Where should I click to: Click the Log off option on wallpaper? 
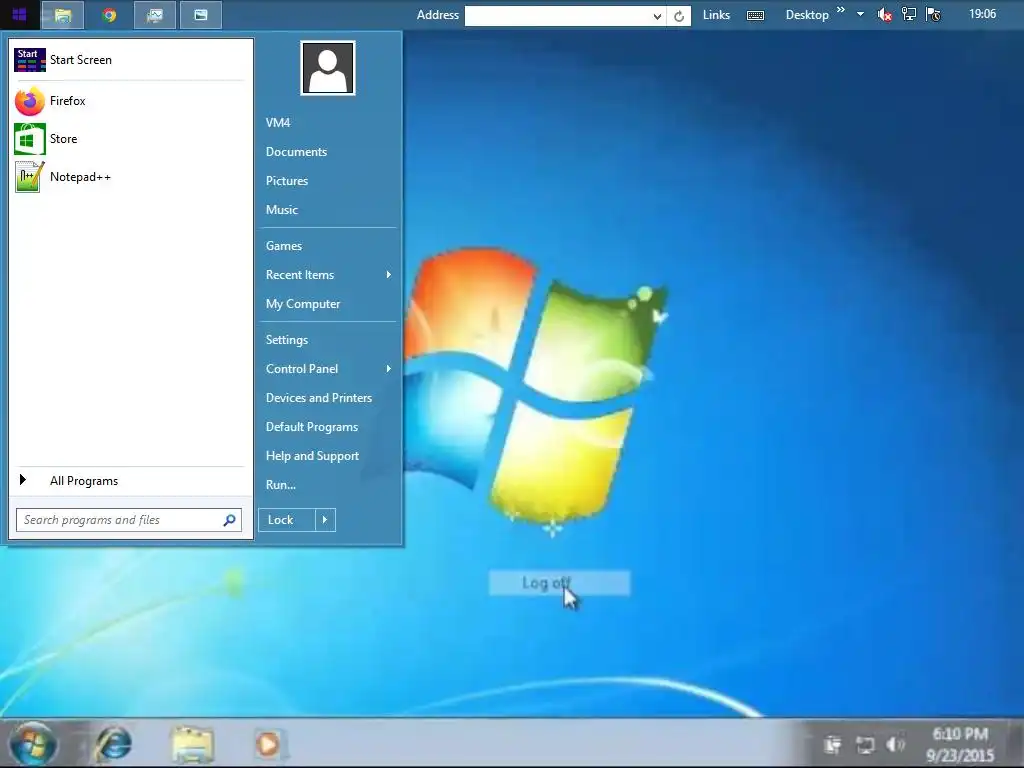(x=559, y=583)
